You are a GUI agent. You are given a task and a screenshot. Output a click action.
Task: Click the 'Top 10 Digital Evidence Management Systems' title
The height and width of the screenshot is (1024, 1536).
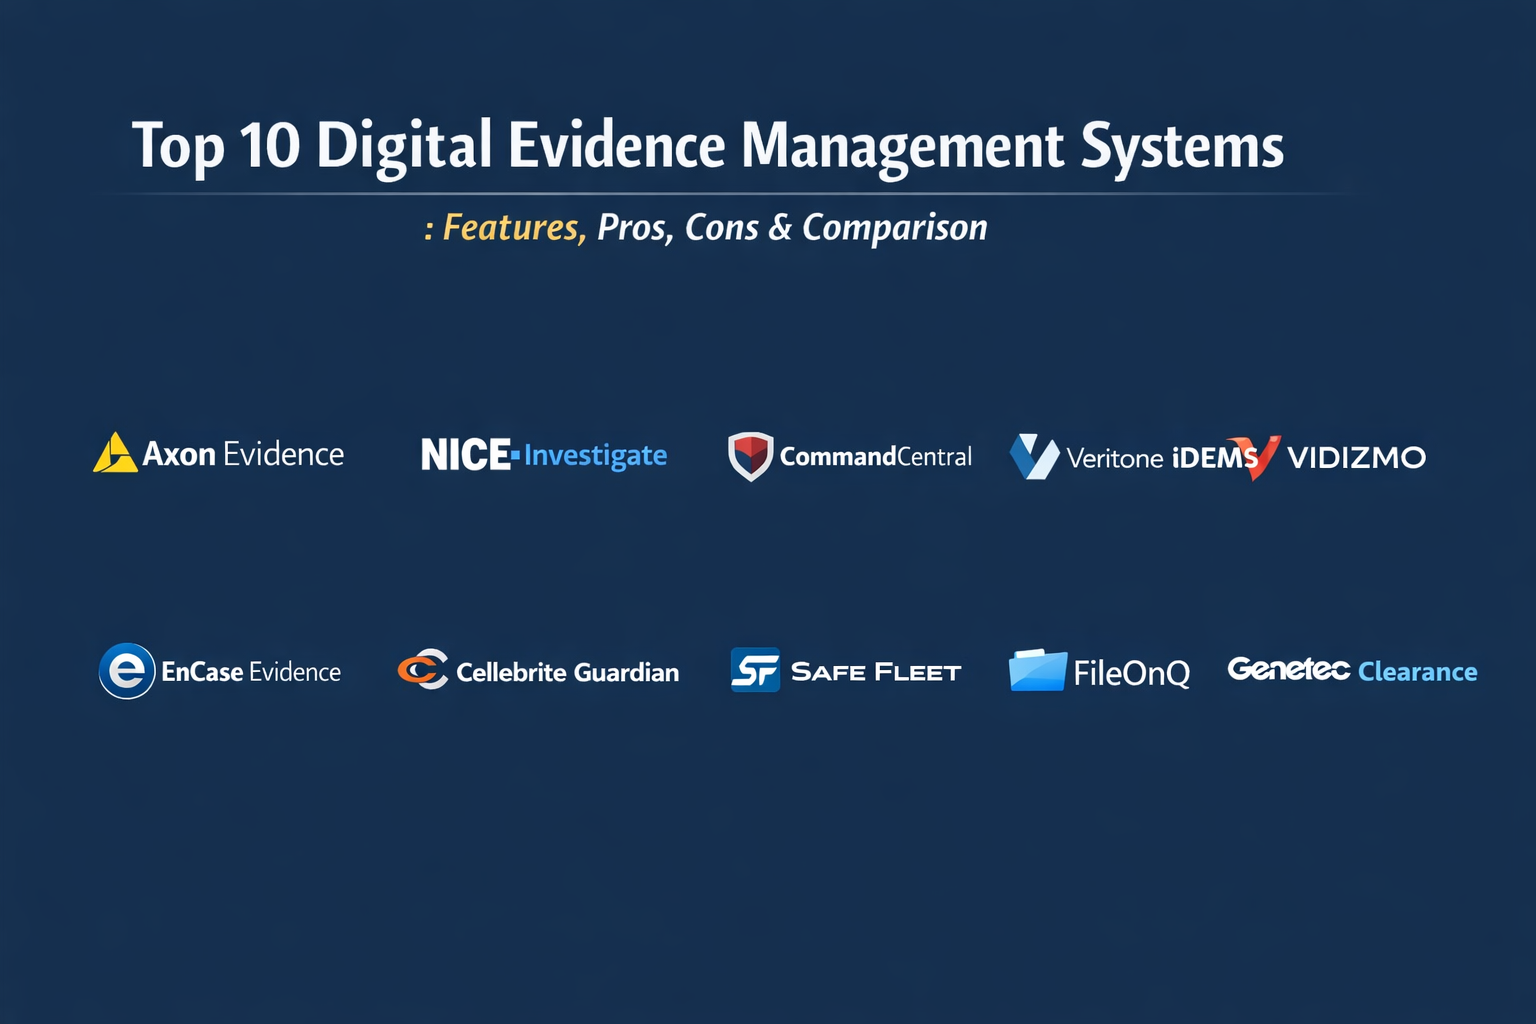tap(708, 146)
